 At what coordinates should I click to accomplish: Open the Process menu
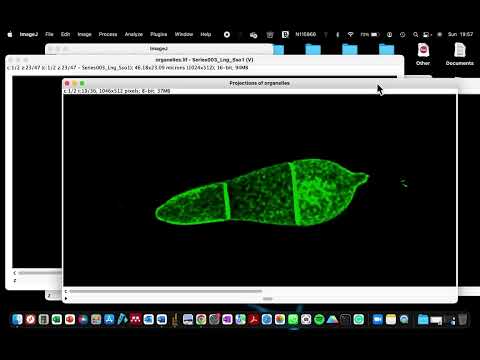pos(108,34)
